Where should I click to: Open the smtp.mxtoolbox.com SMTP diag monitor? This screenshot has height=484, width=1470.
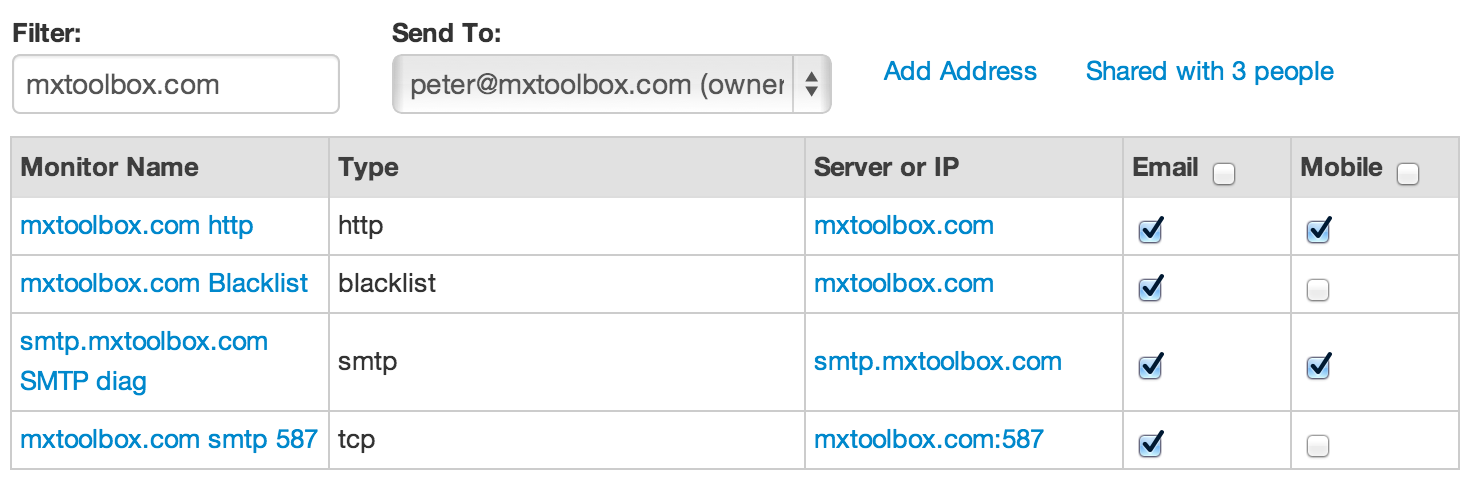144,361
